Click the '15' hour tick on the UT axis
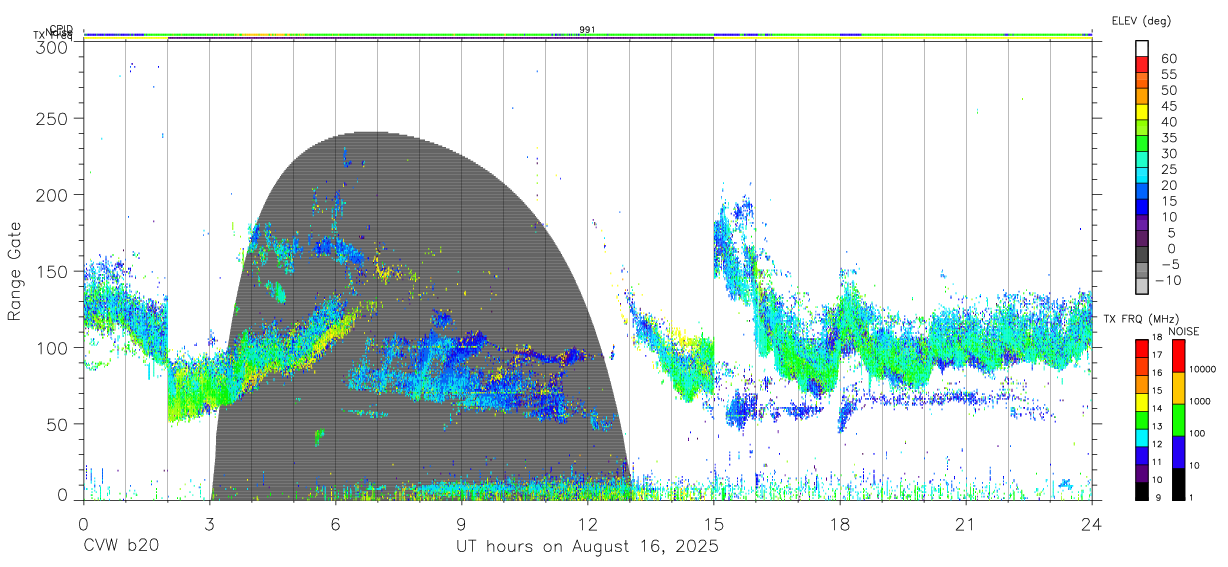 [713, 524]
